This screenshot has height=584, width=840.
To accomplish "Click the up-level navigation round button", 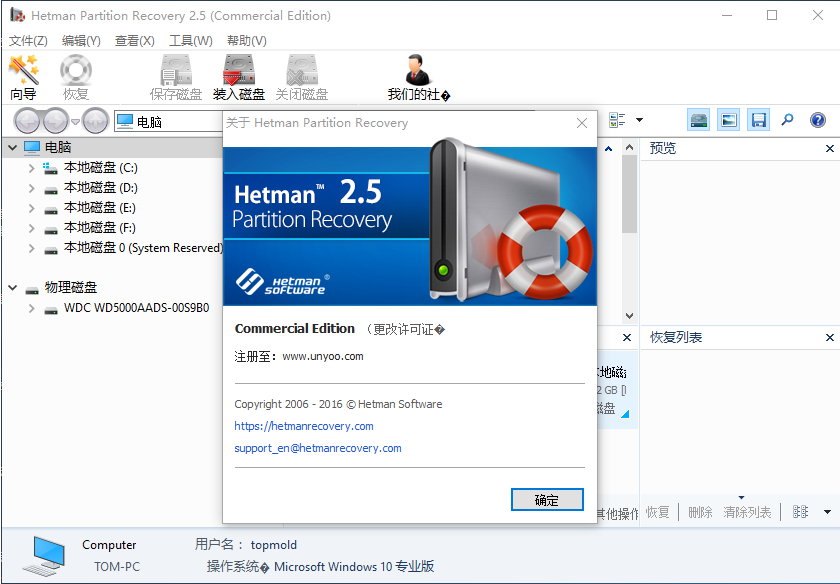I will pos(96,122).
